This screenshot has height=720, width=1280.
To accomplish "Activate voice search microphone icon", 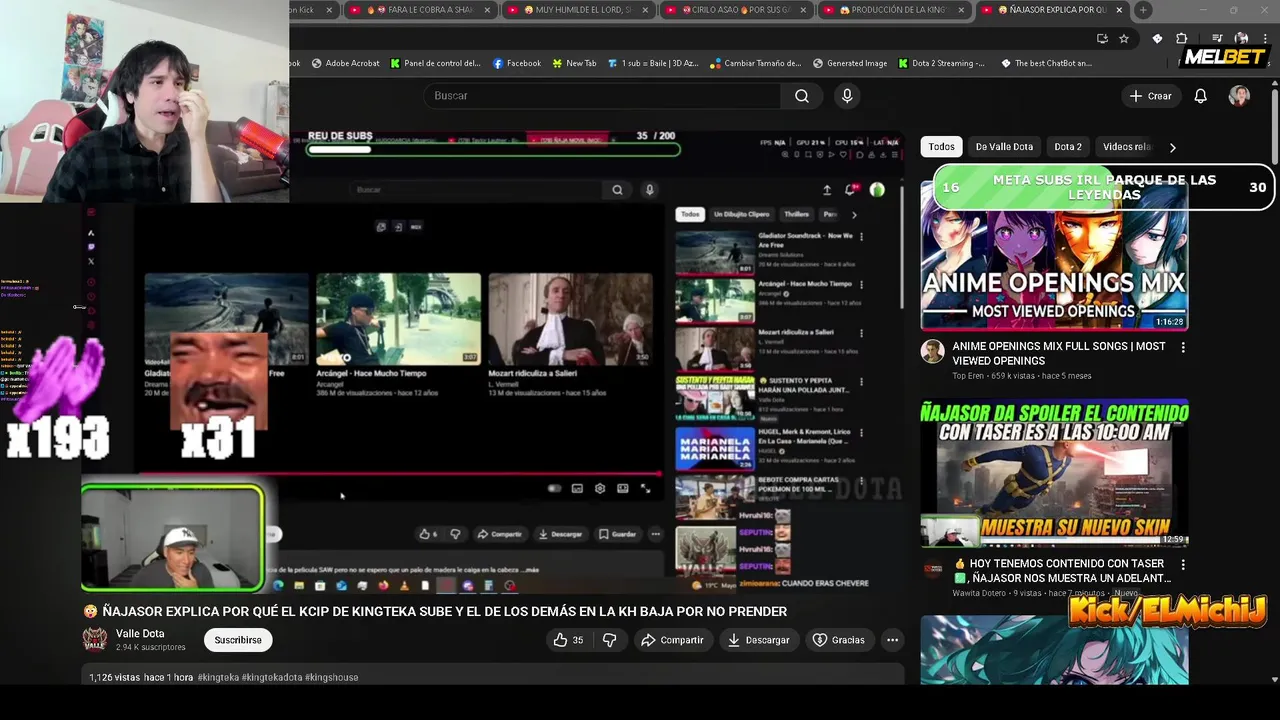I will coord(847,96).
